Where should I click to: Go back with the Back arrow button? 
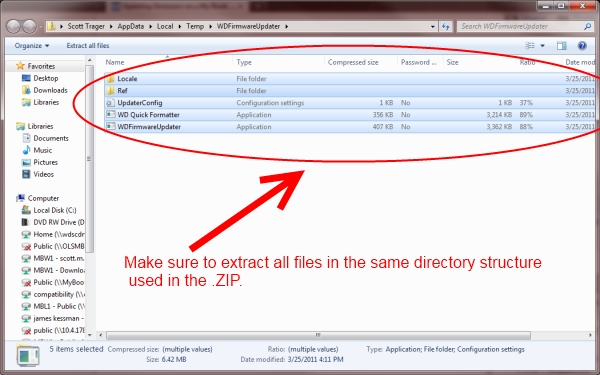(x=13, y=26)
